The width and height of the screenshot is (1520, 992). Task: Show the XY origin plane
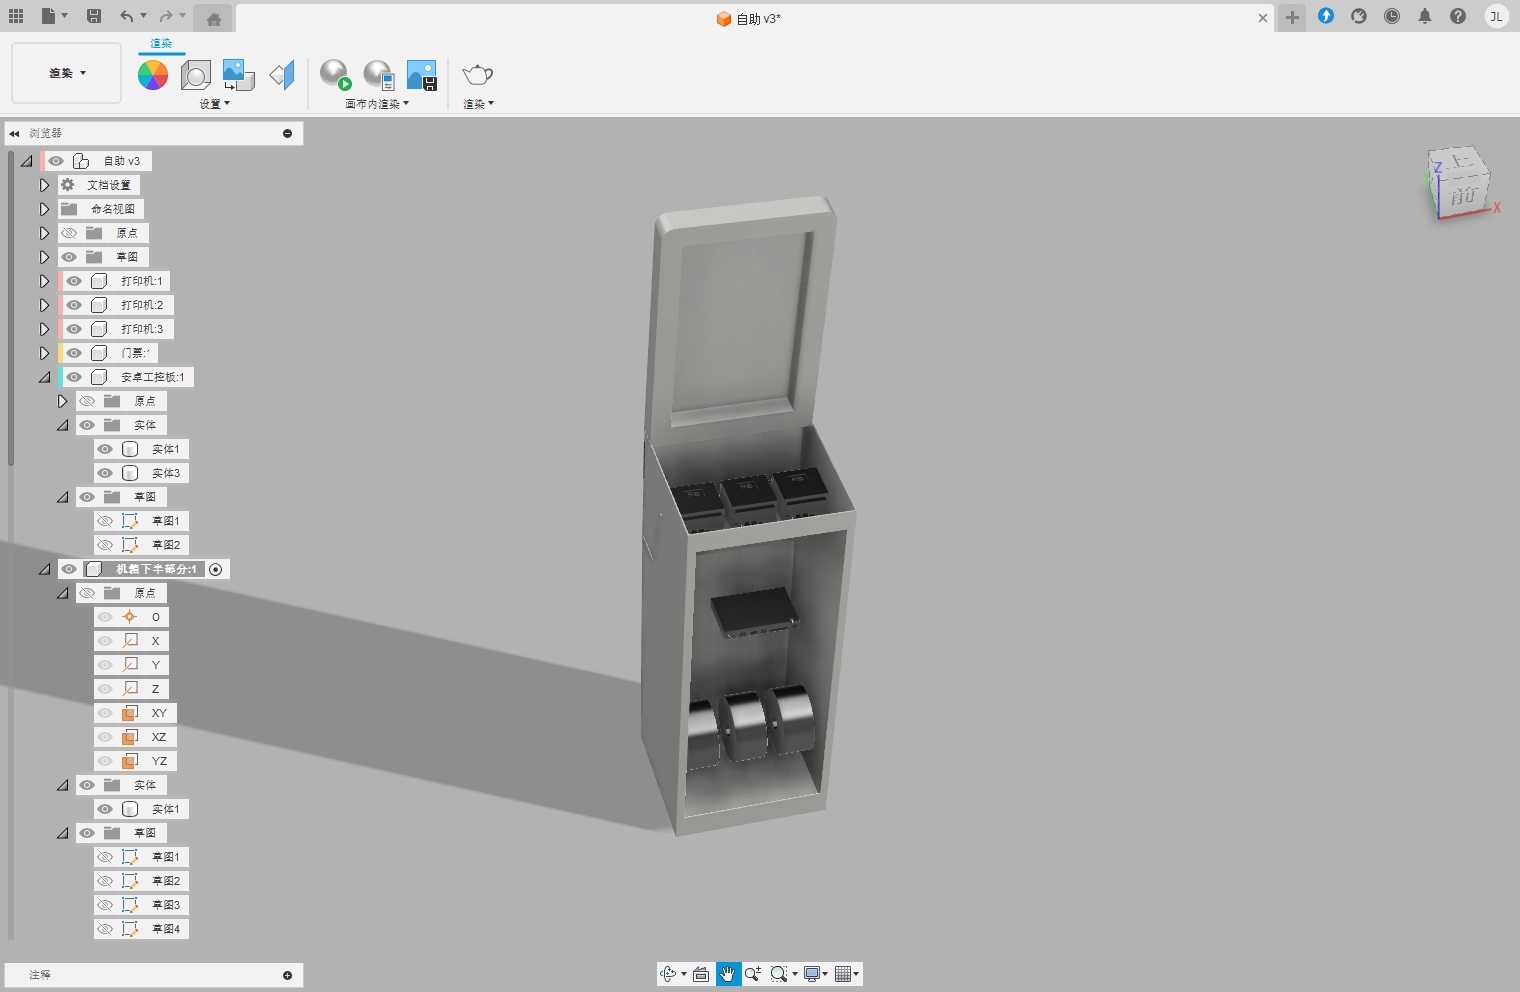tap(105, 713)
